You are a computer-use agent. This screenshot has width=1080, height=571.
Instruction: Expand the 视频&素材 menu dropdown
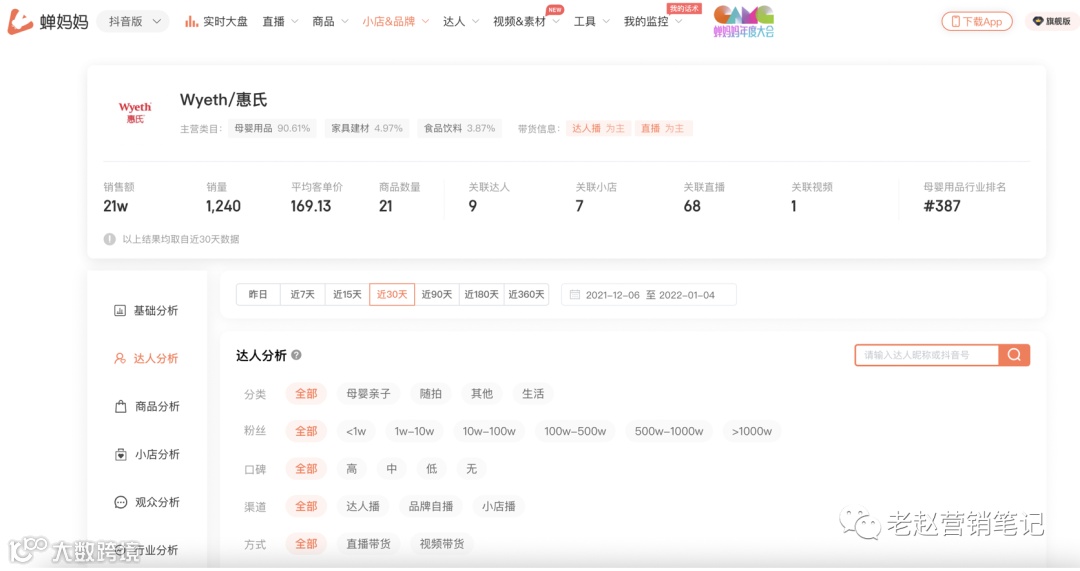[527, 21]
